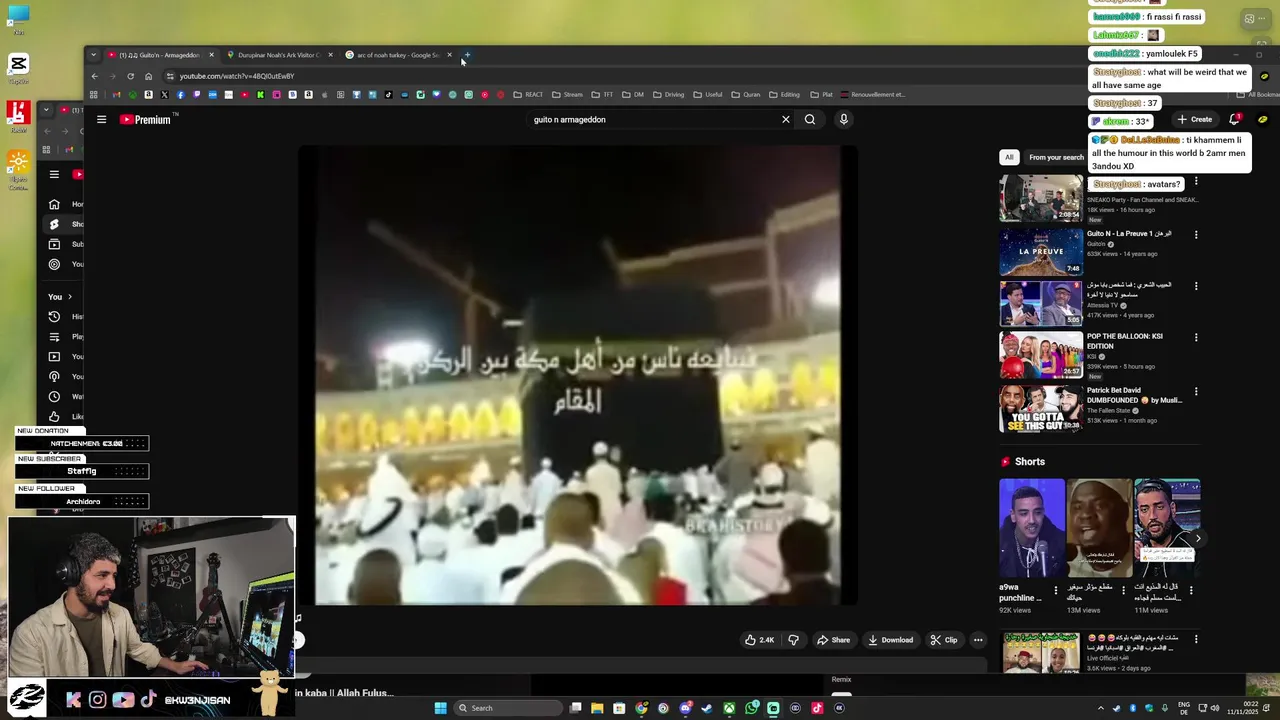1280x720 pixels.
Task: Open the tab search dropdown arrow
Action: [93, 55]
